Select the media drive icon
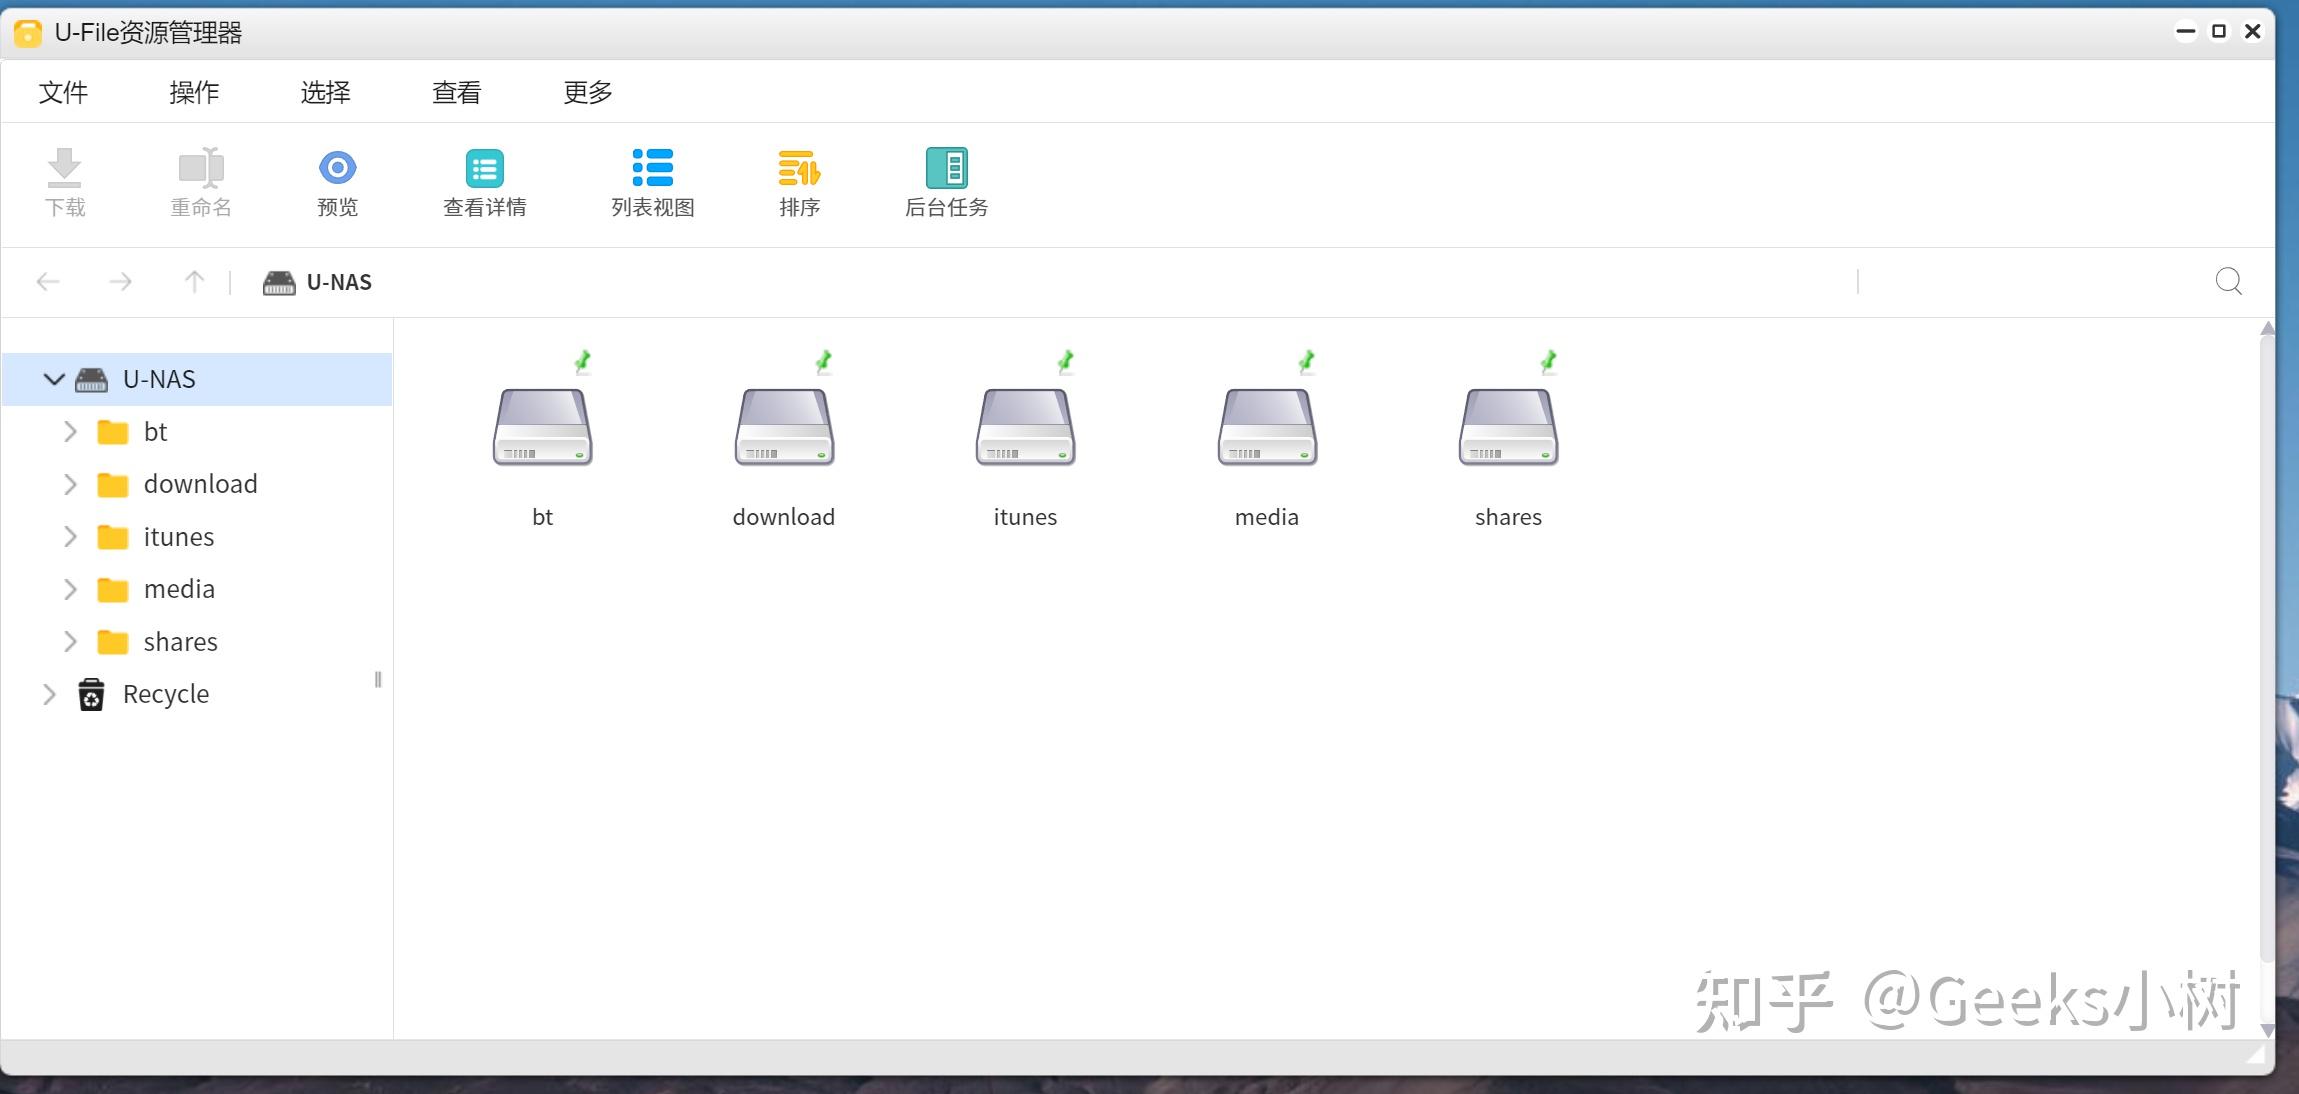 1267,428
